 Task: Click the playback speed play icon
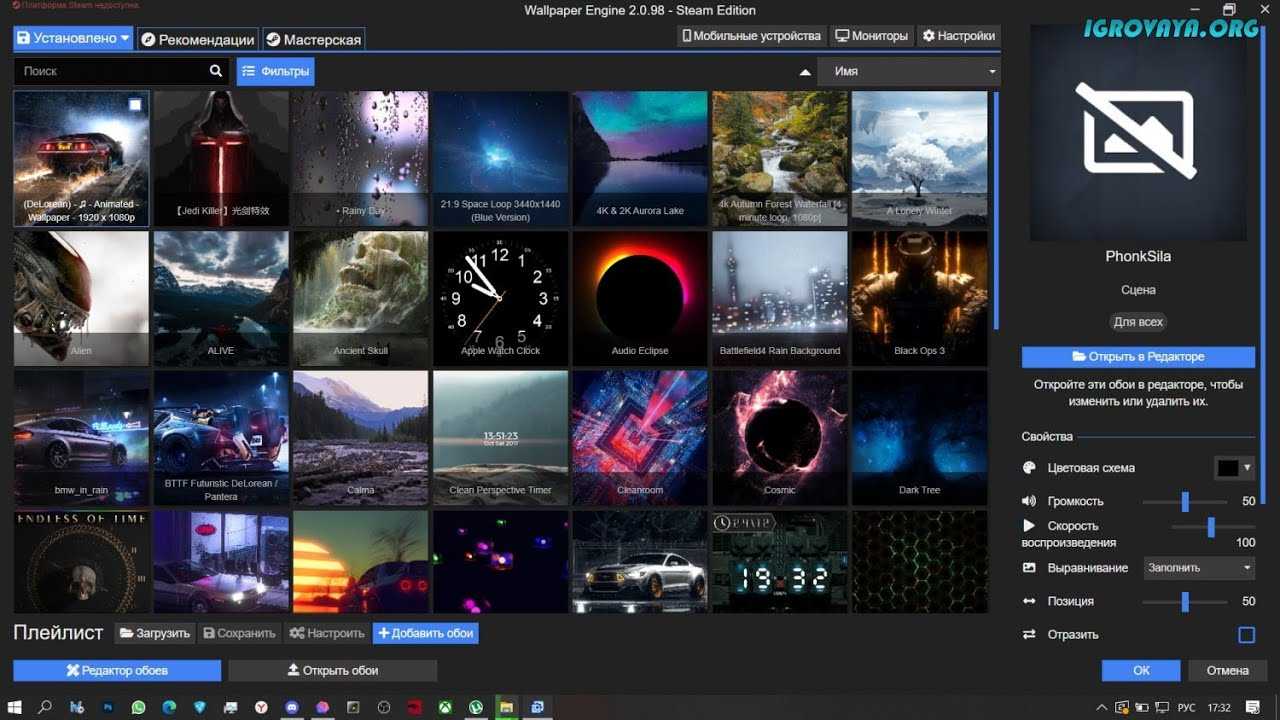[1029, 525]
